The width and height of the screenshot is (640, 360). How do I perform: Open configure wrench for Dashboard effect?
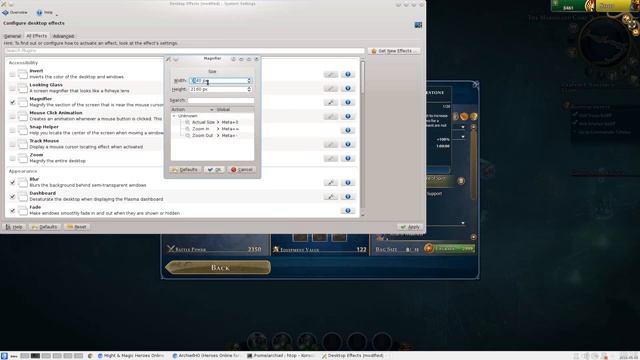(x=331, y=196)
